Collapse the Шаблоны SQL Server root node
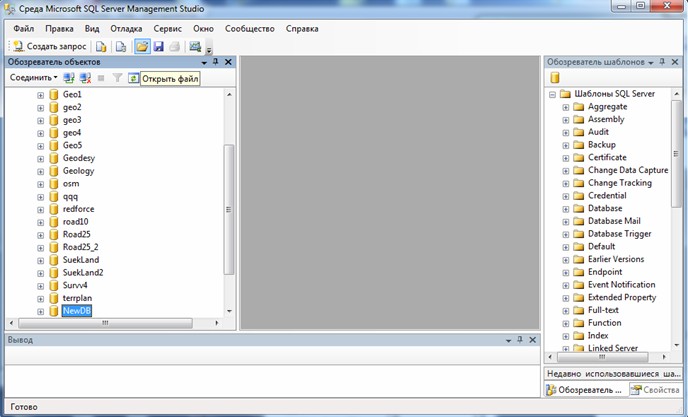The height and width of the screenshot is (417, 688). [x=551, y=94]
